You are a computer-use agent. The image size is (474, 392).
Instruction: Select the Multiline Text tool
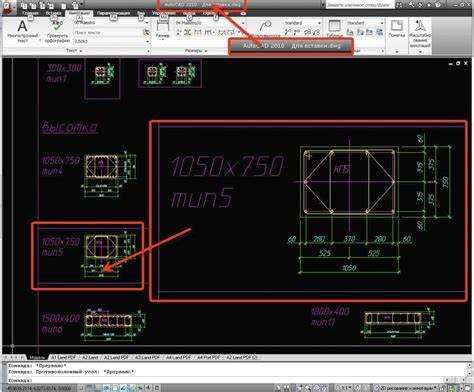click(x=22, y=32)
